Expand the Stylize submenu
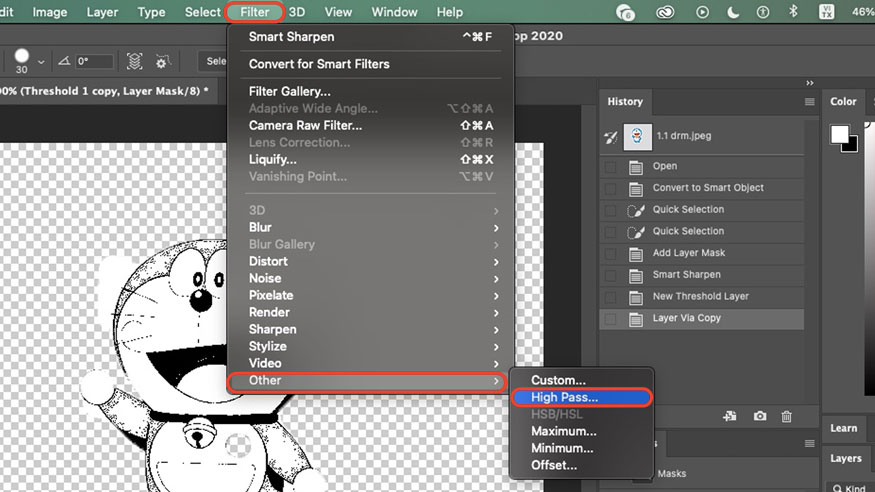The width and height of the screenshot is (875, 492). pyautogui.click(x=371, y=346)
